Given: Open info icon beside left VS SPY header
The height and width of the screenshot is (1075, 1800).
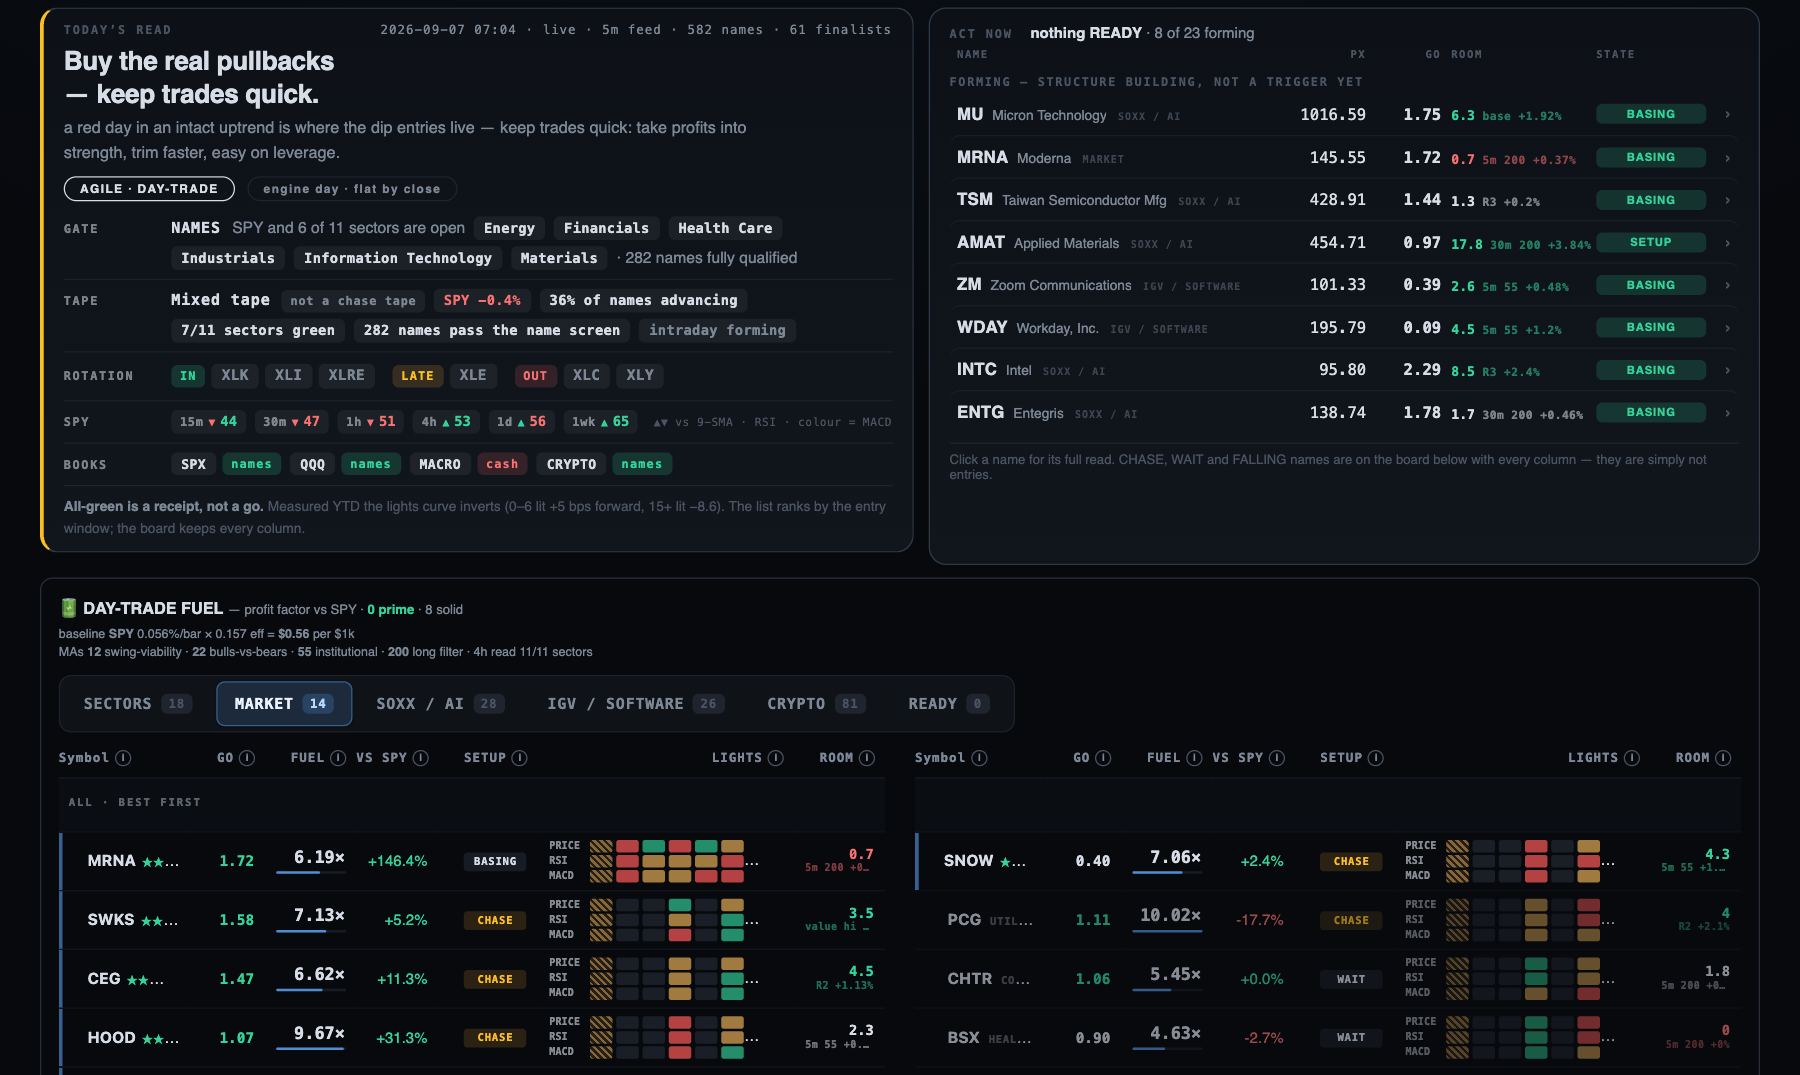Looking at the screenshot, I should point(421,758).
